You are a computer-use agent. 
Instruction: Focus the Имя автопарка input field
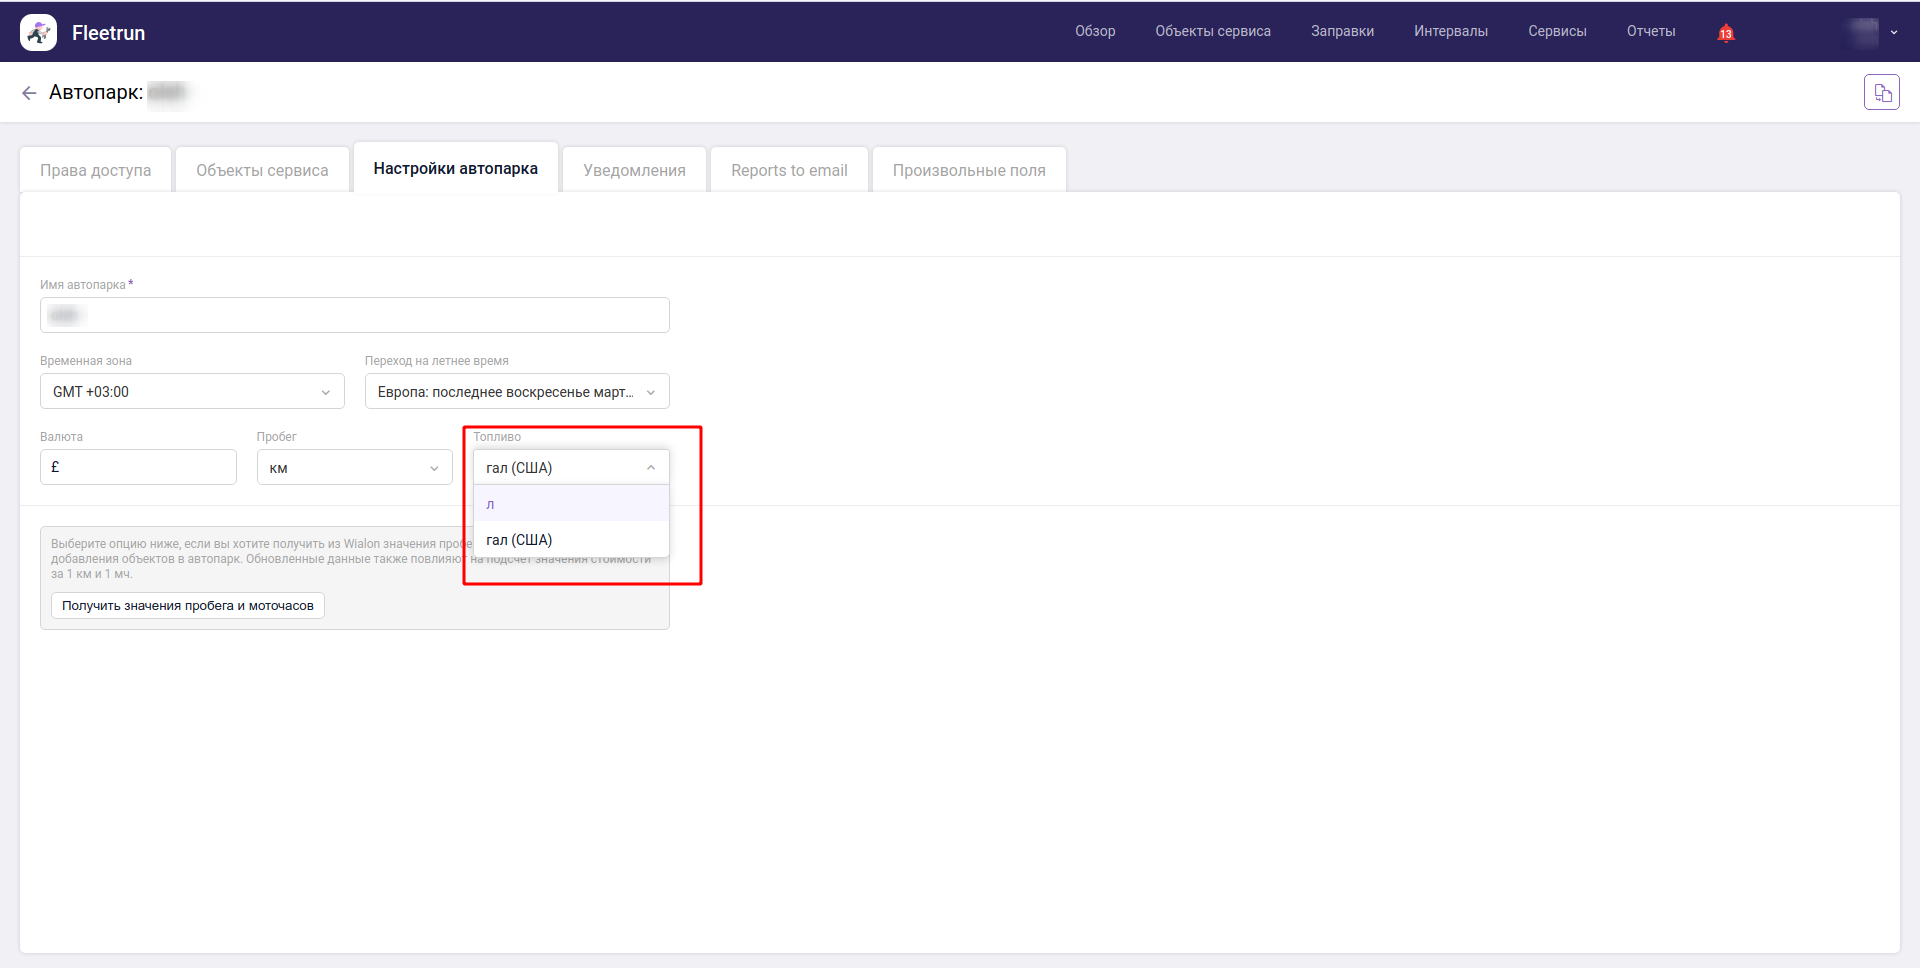coord(354,316)
